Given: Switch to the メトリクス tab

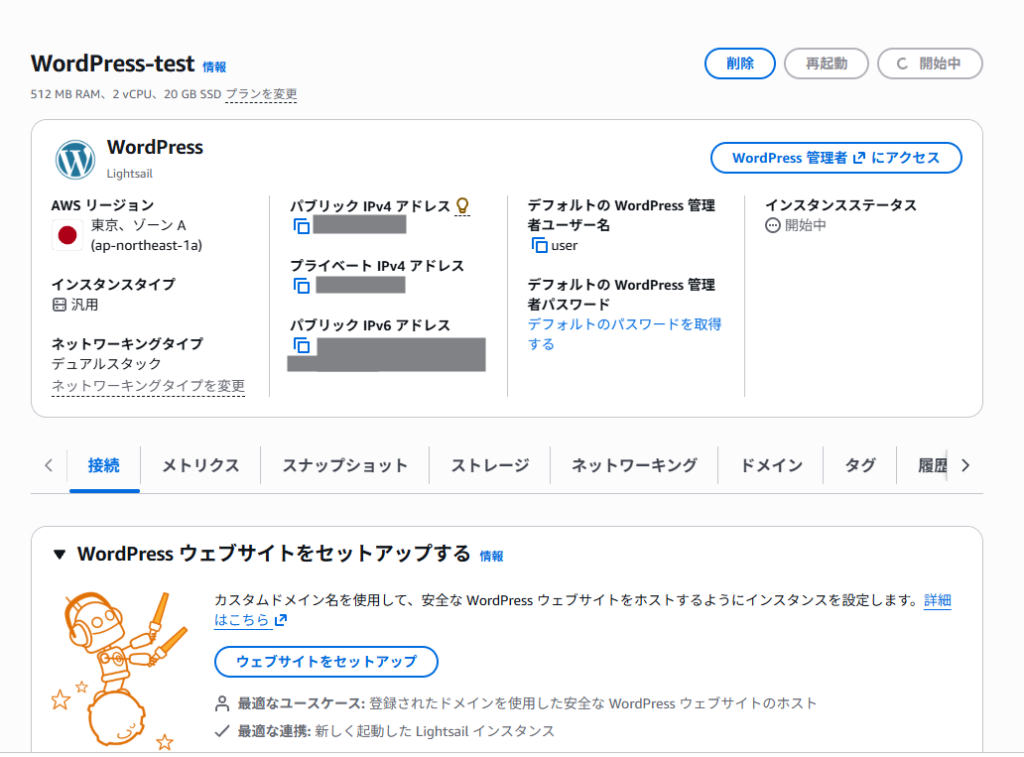Looking at the screenshot, I should point(200,465).
